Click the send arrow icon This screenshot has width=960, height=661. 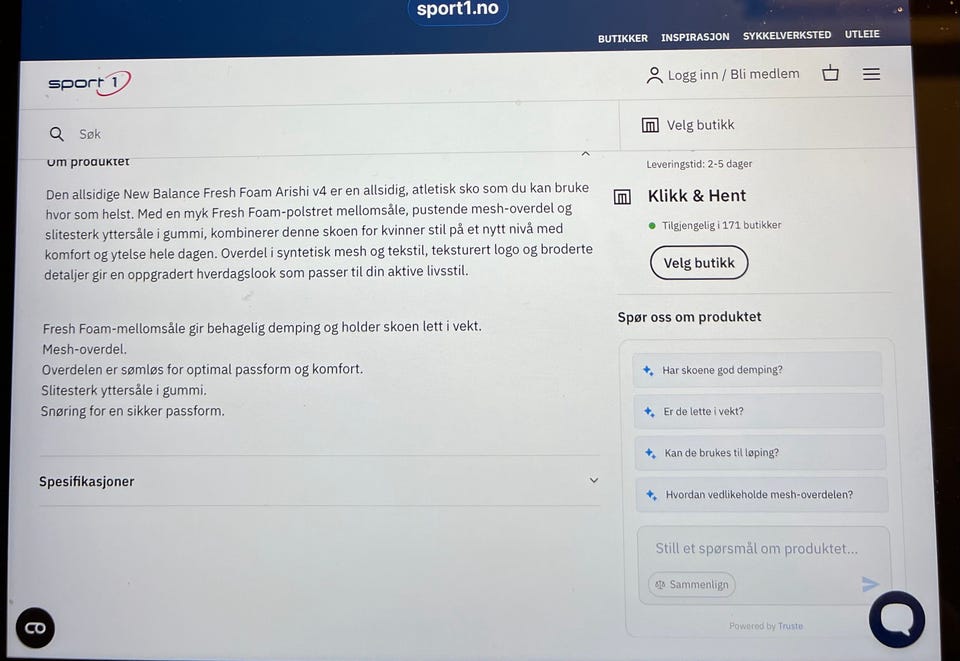coord(870,584)
